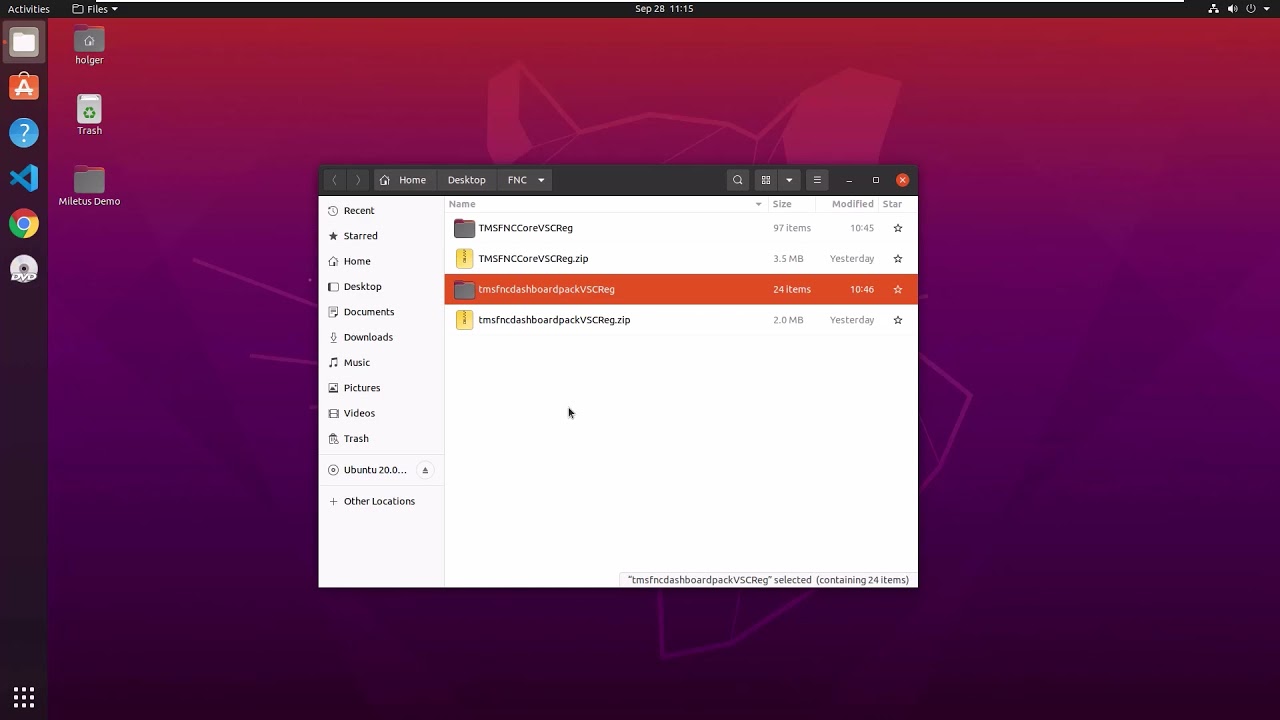This screenshot has height=720, width=1280.
Task: Open the Files icon in the dock
Action: click(x=24, y=42)
